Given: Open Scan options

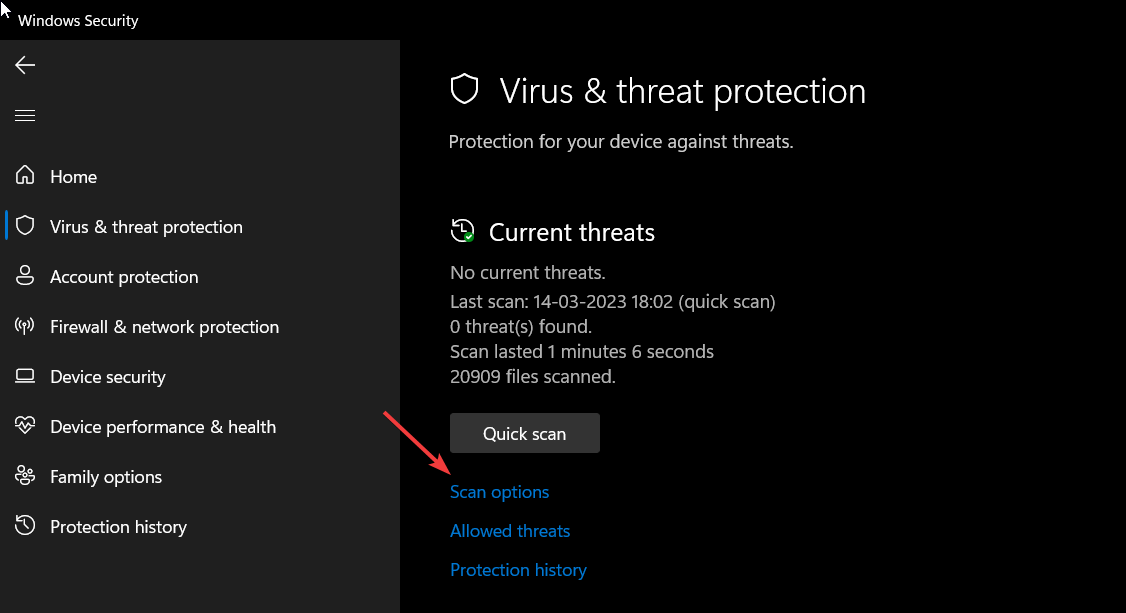Looking at the screenshot, I should click(x=499, y=491).
